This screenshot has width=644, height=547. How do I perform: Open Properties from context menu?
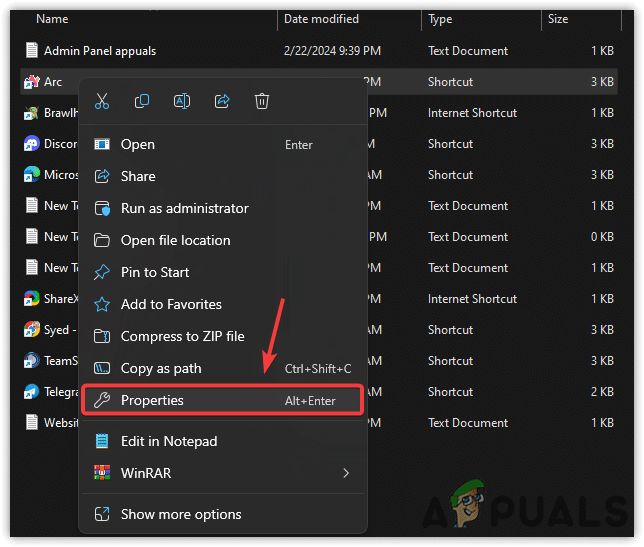[x=152, y=400]
